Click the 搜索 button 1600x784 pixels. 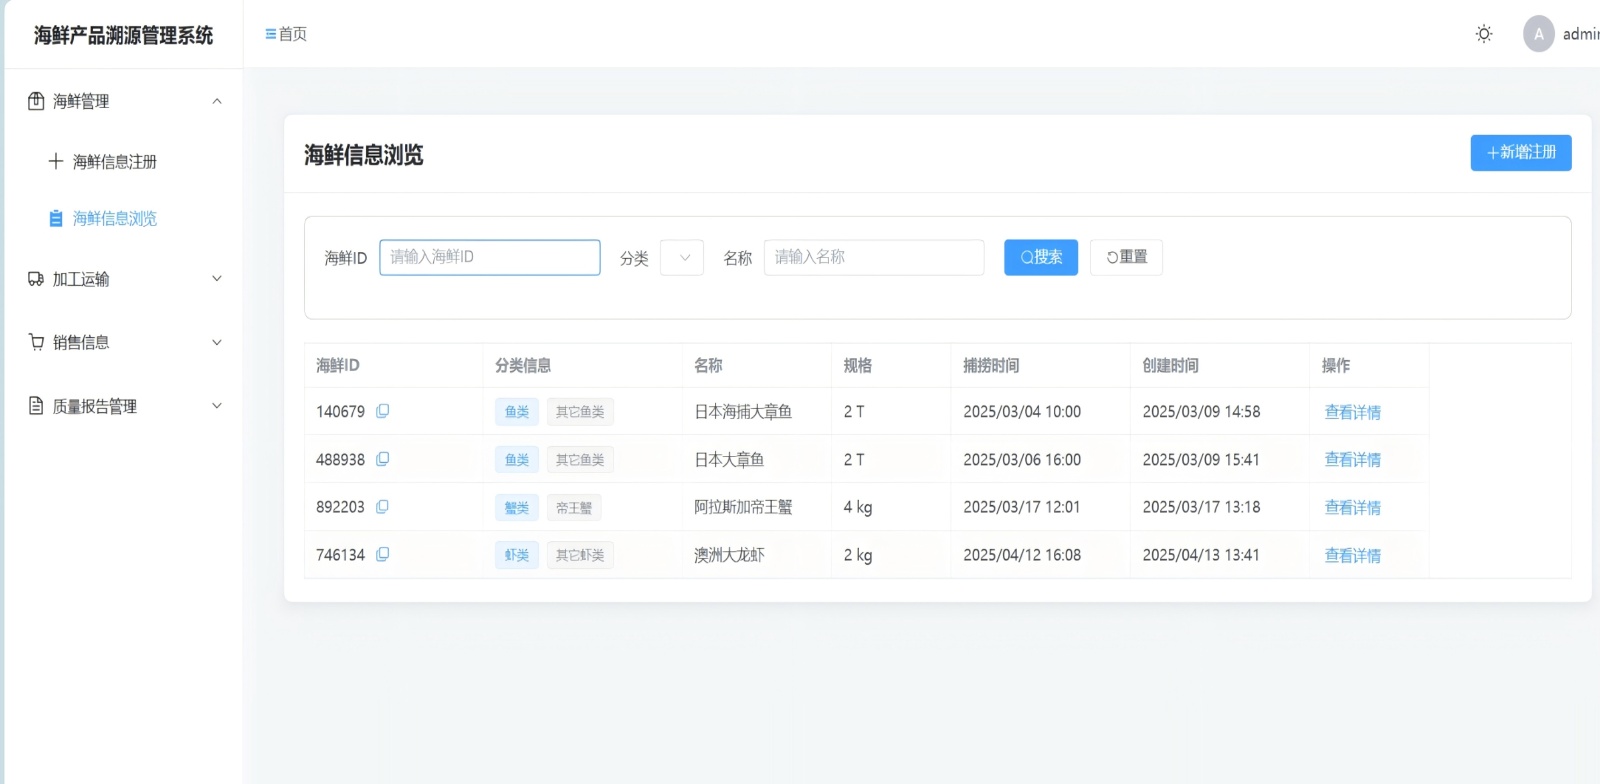pos(1040,257)
